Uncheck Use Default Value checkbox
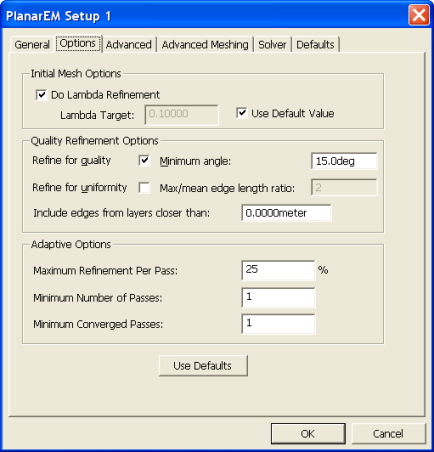Image resolution: width=434 pixels, height=452 pixels. [x=242, y=113]
